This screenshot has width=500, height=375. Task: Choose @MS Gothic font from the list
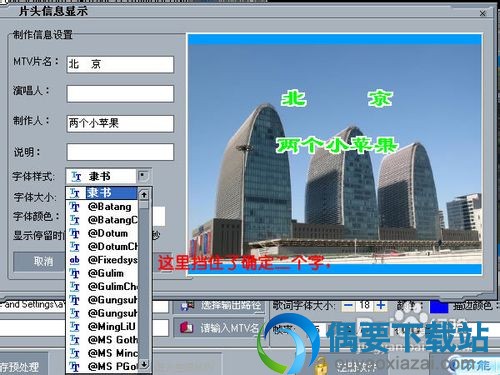click(x=101, y=340)
